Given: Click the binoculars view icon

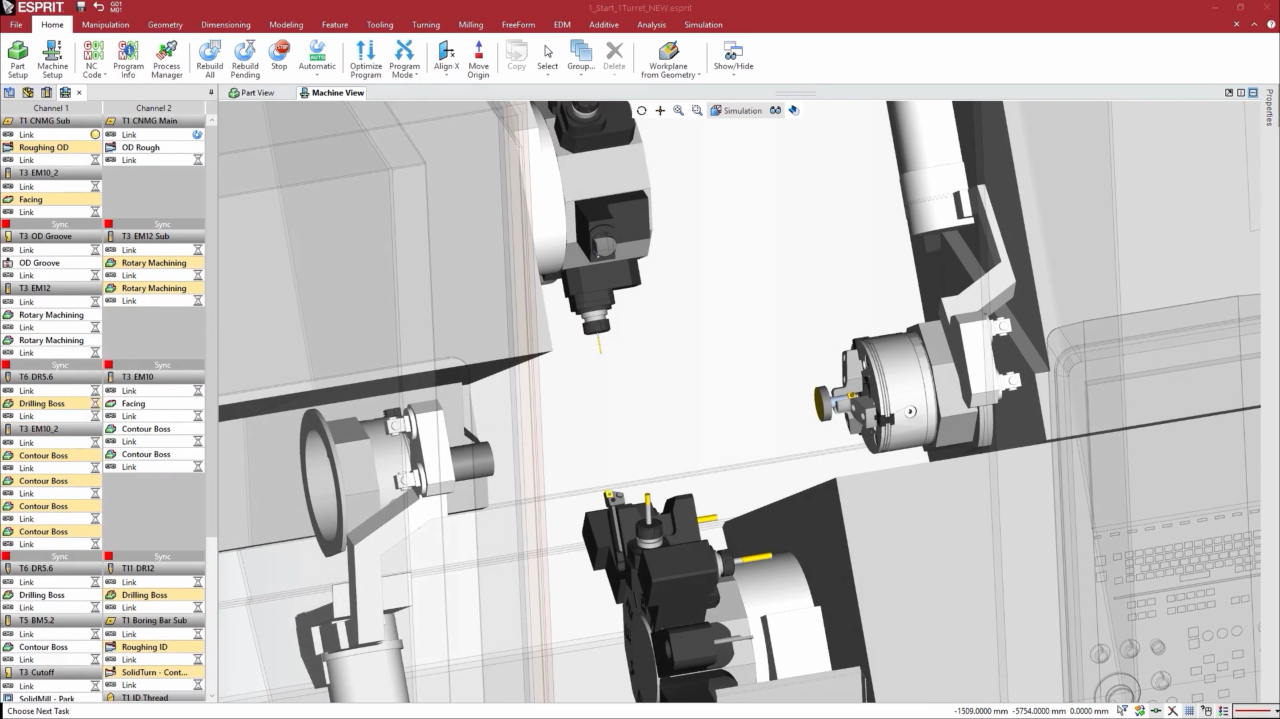Looking at the screenshot, I should 775,111.
